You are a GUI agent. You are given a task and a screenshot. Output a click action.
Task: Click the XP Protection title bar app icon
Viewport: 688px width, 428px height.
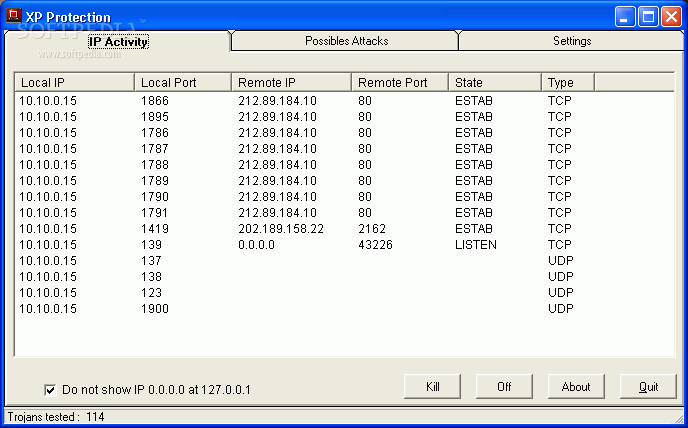click(14, 16)
